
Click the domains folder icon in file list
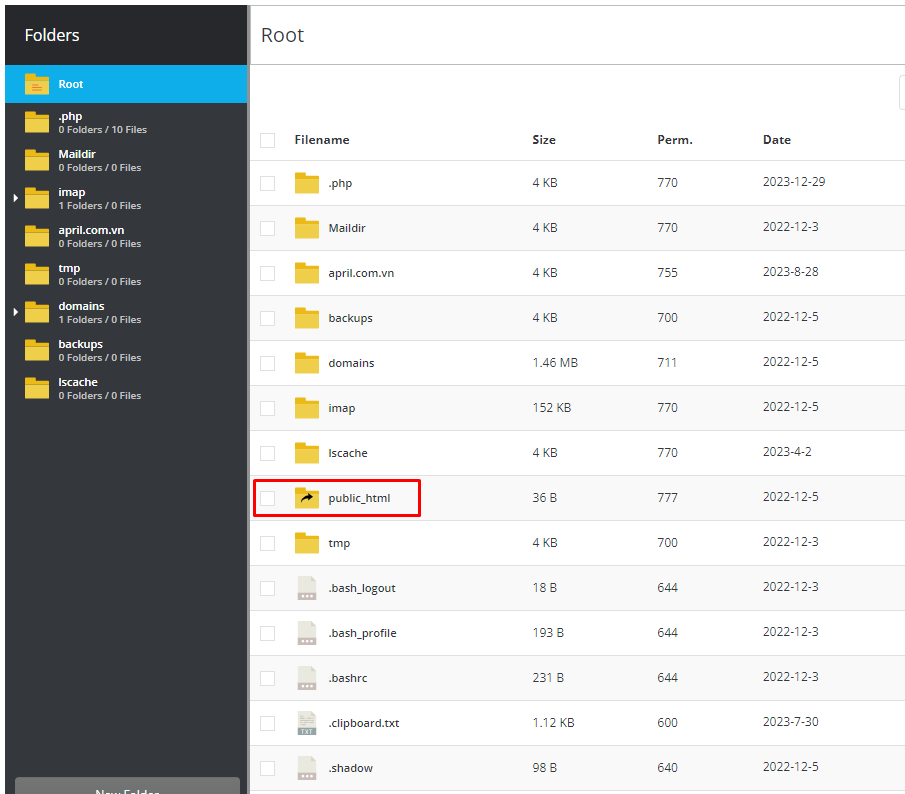pos(307,363)
